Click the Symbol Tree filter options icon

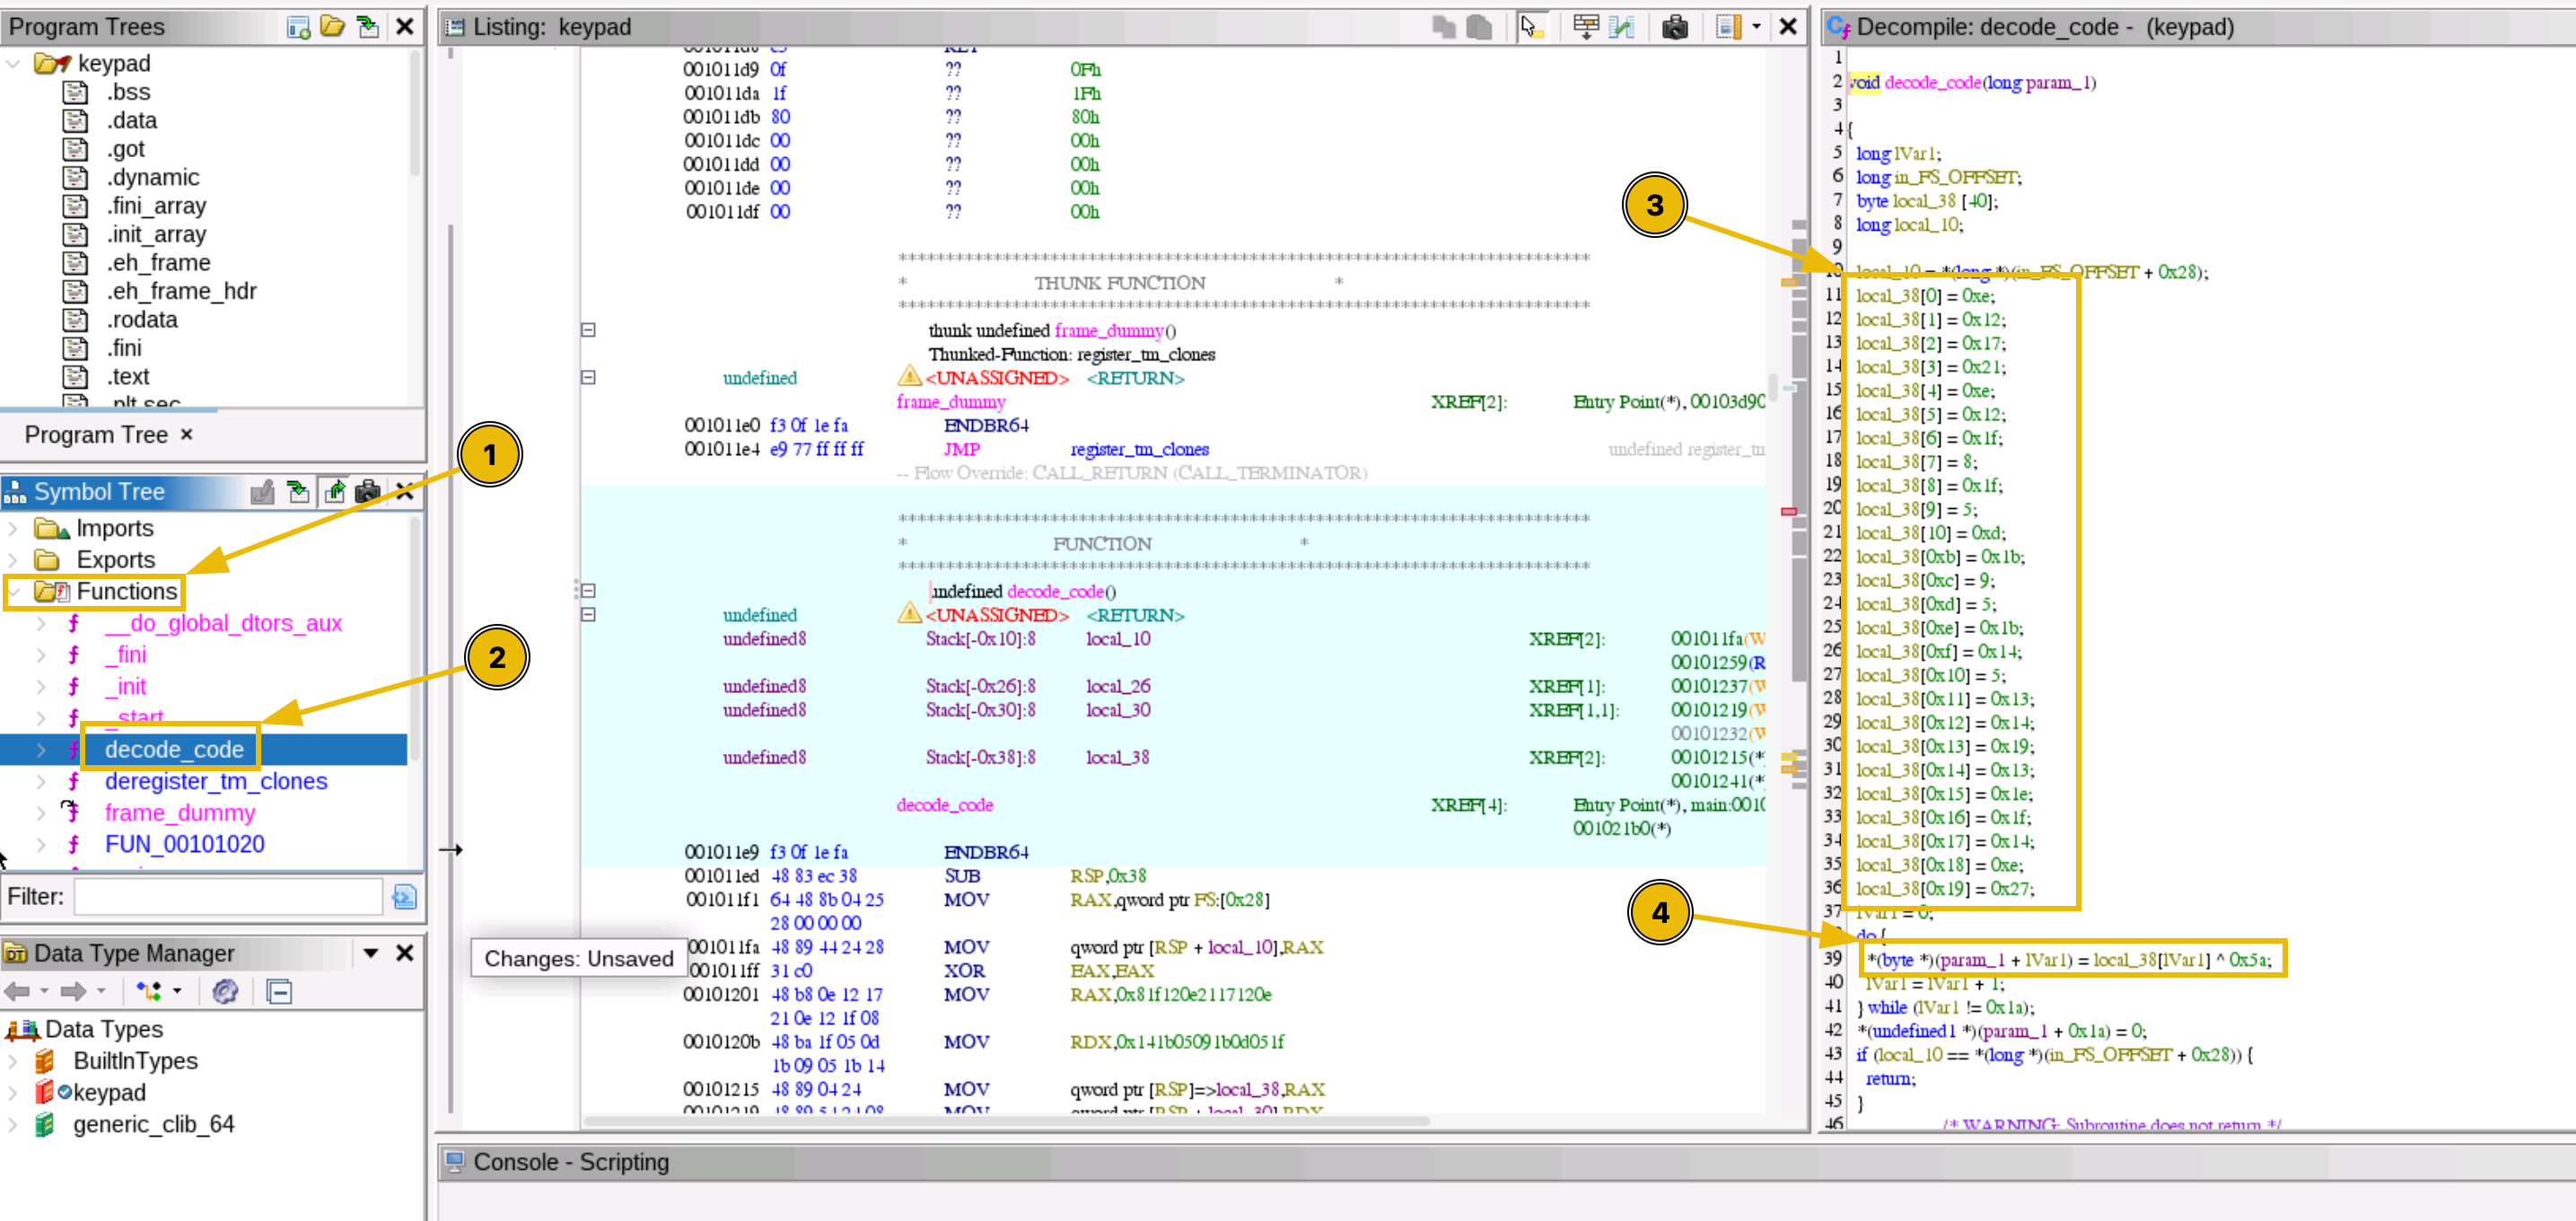coord(404,897)
